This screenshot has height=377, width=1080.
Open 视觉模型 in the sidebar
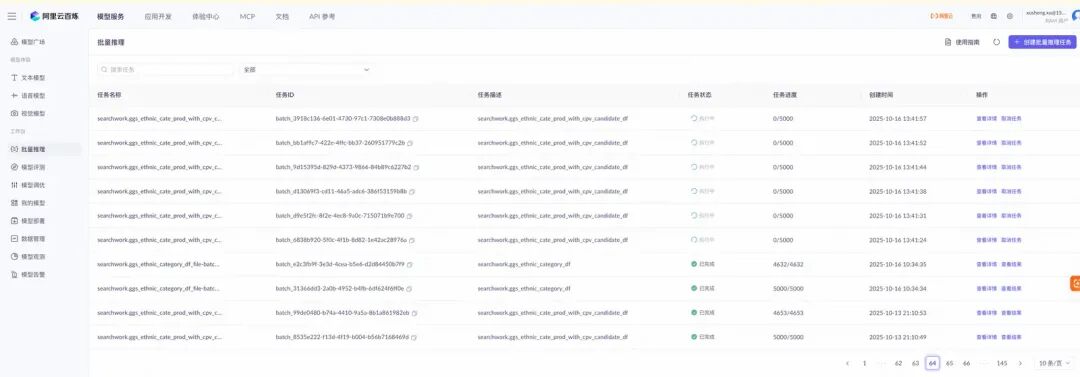tap(28, 113)
